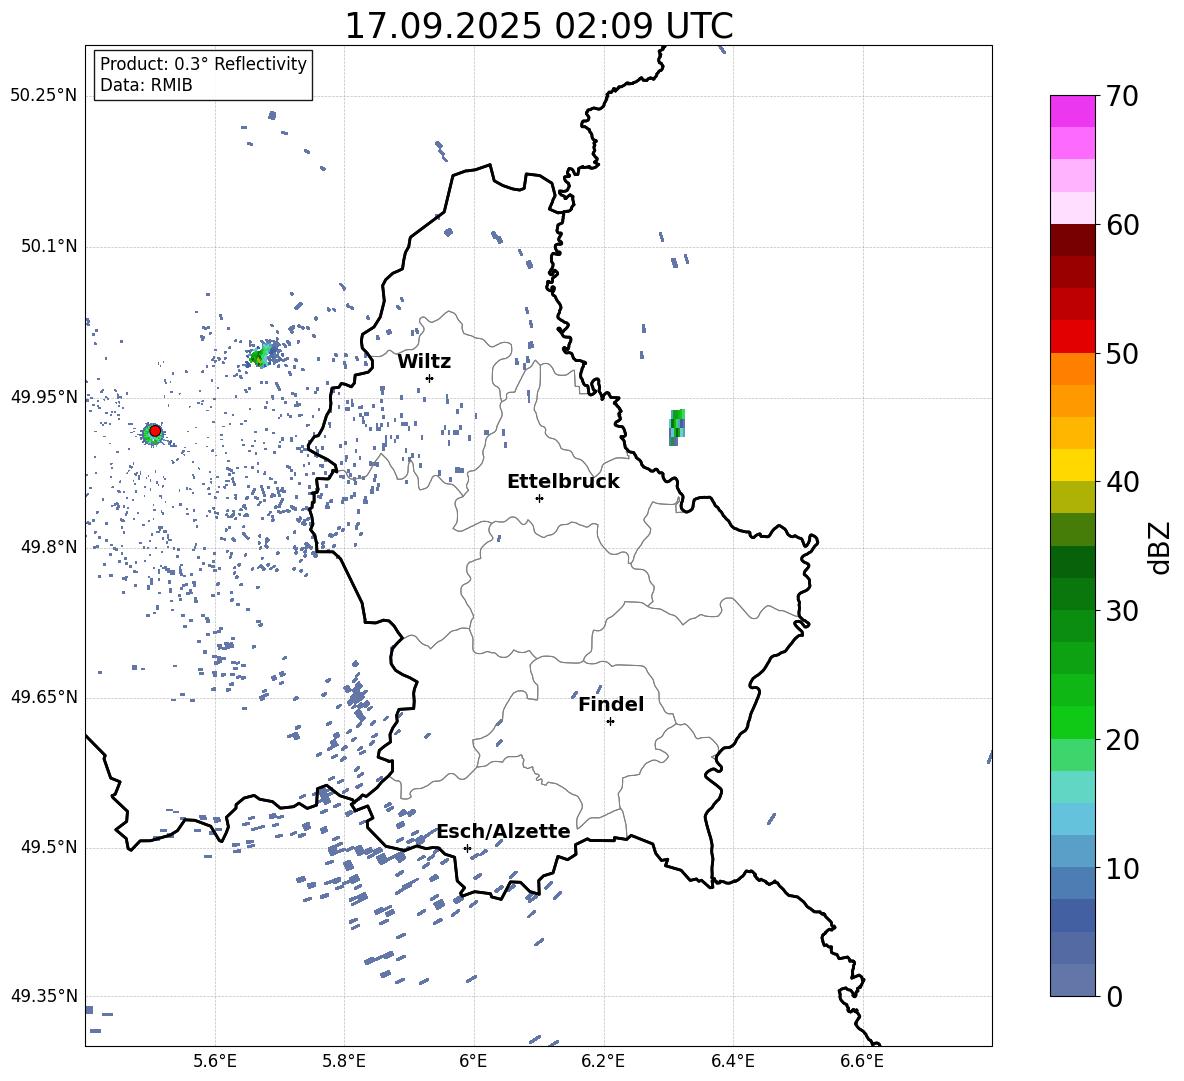Click the dark maroon colorbar segment below 60
Viewport: 1184px width, 1081px height.
[x=1073, y=240]
